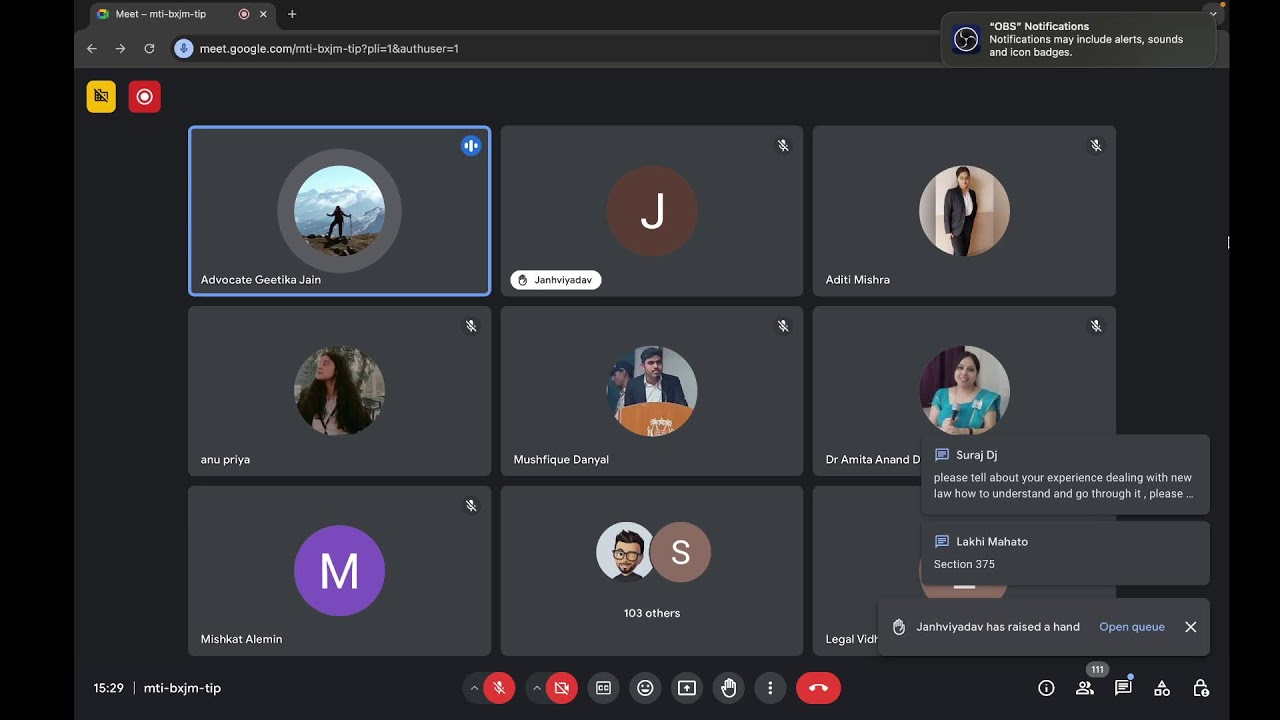Open meeting details info icon

coord(1046,688)
